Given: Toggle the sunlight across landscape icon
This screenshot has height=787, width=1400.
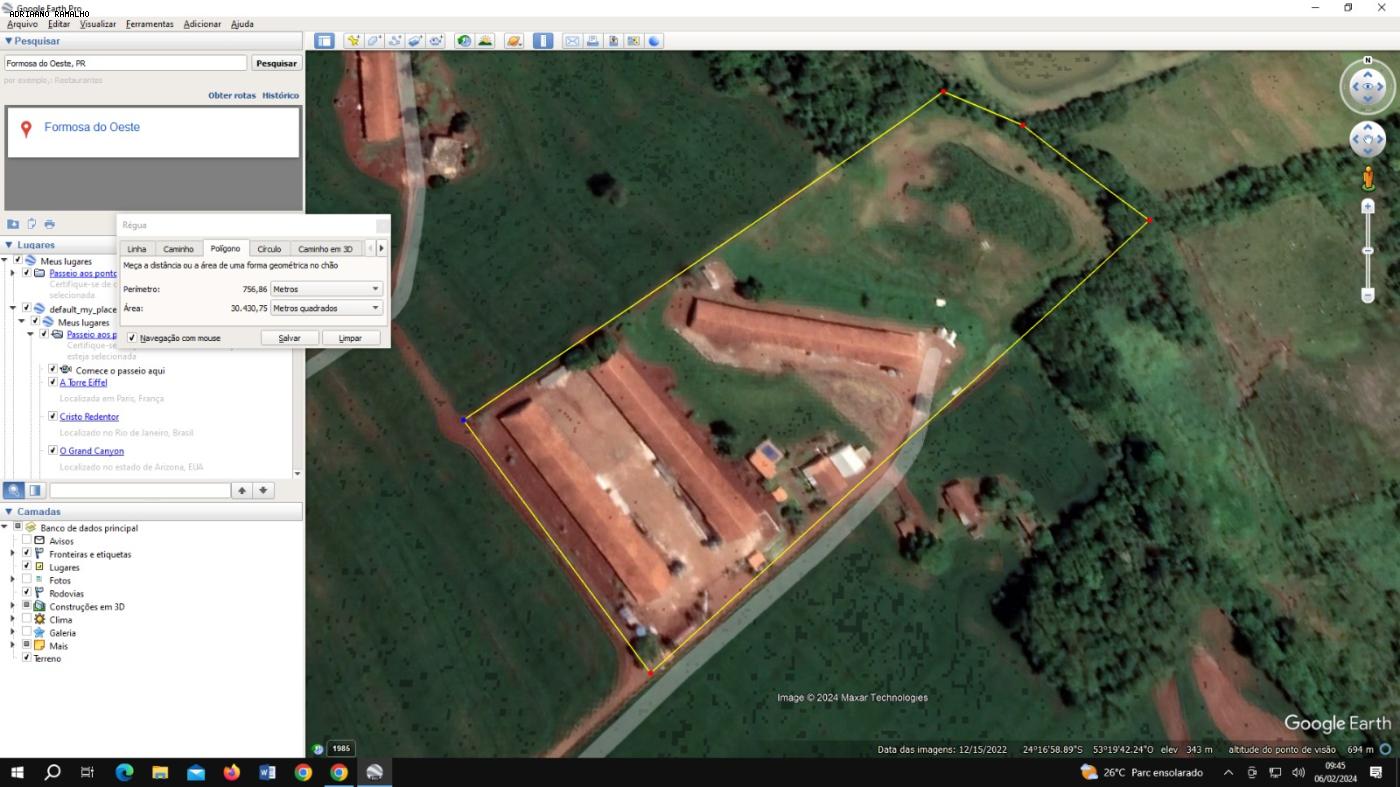Looking at the screenshot, I should [485, 41].
